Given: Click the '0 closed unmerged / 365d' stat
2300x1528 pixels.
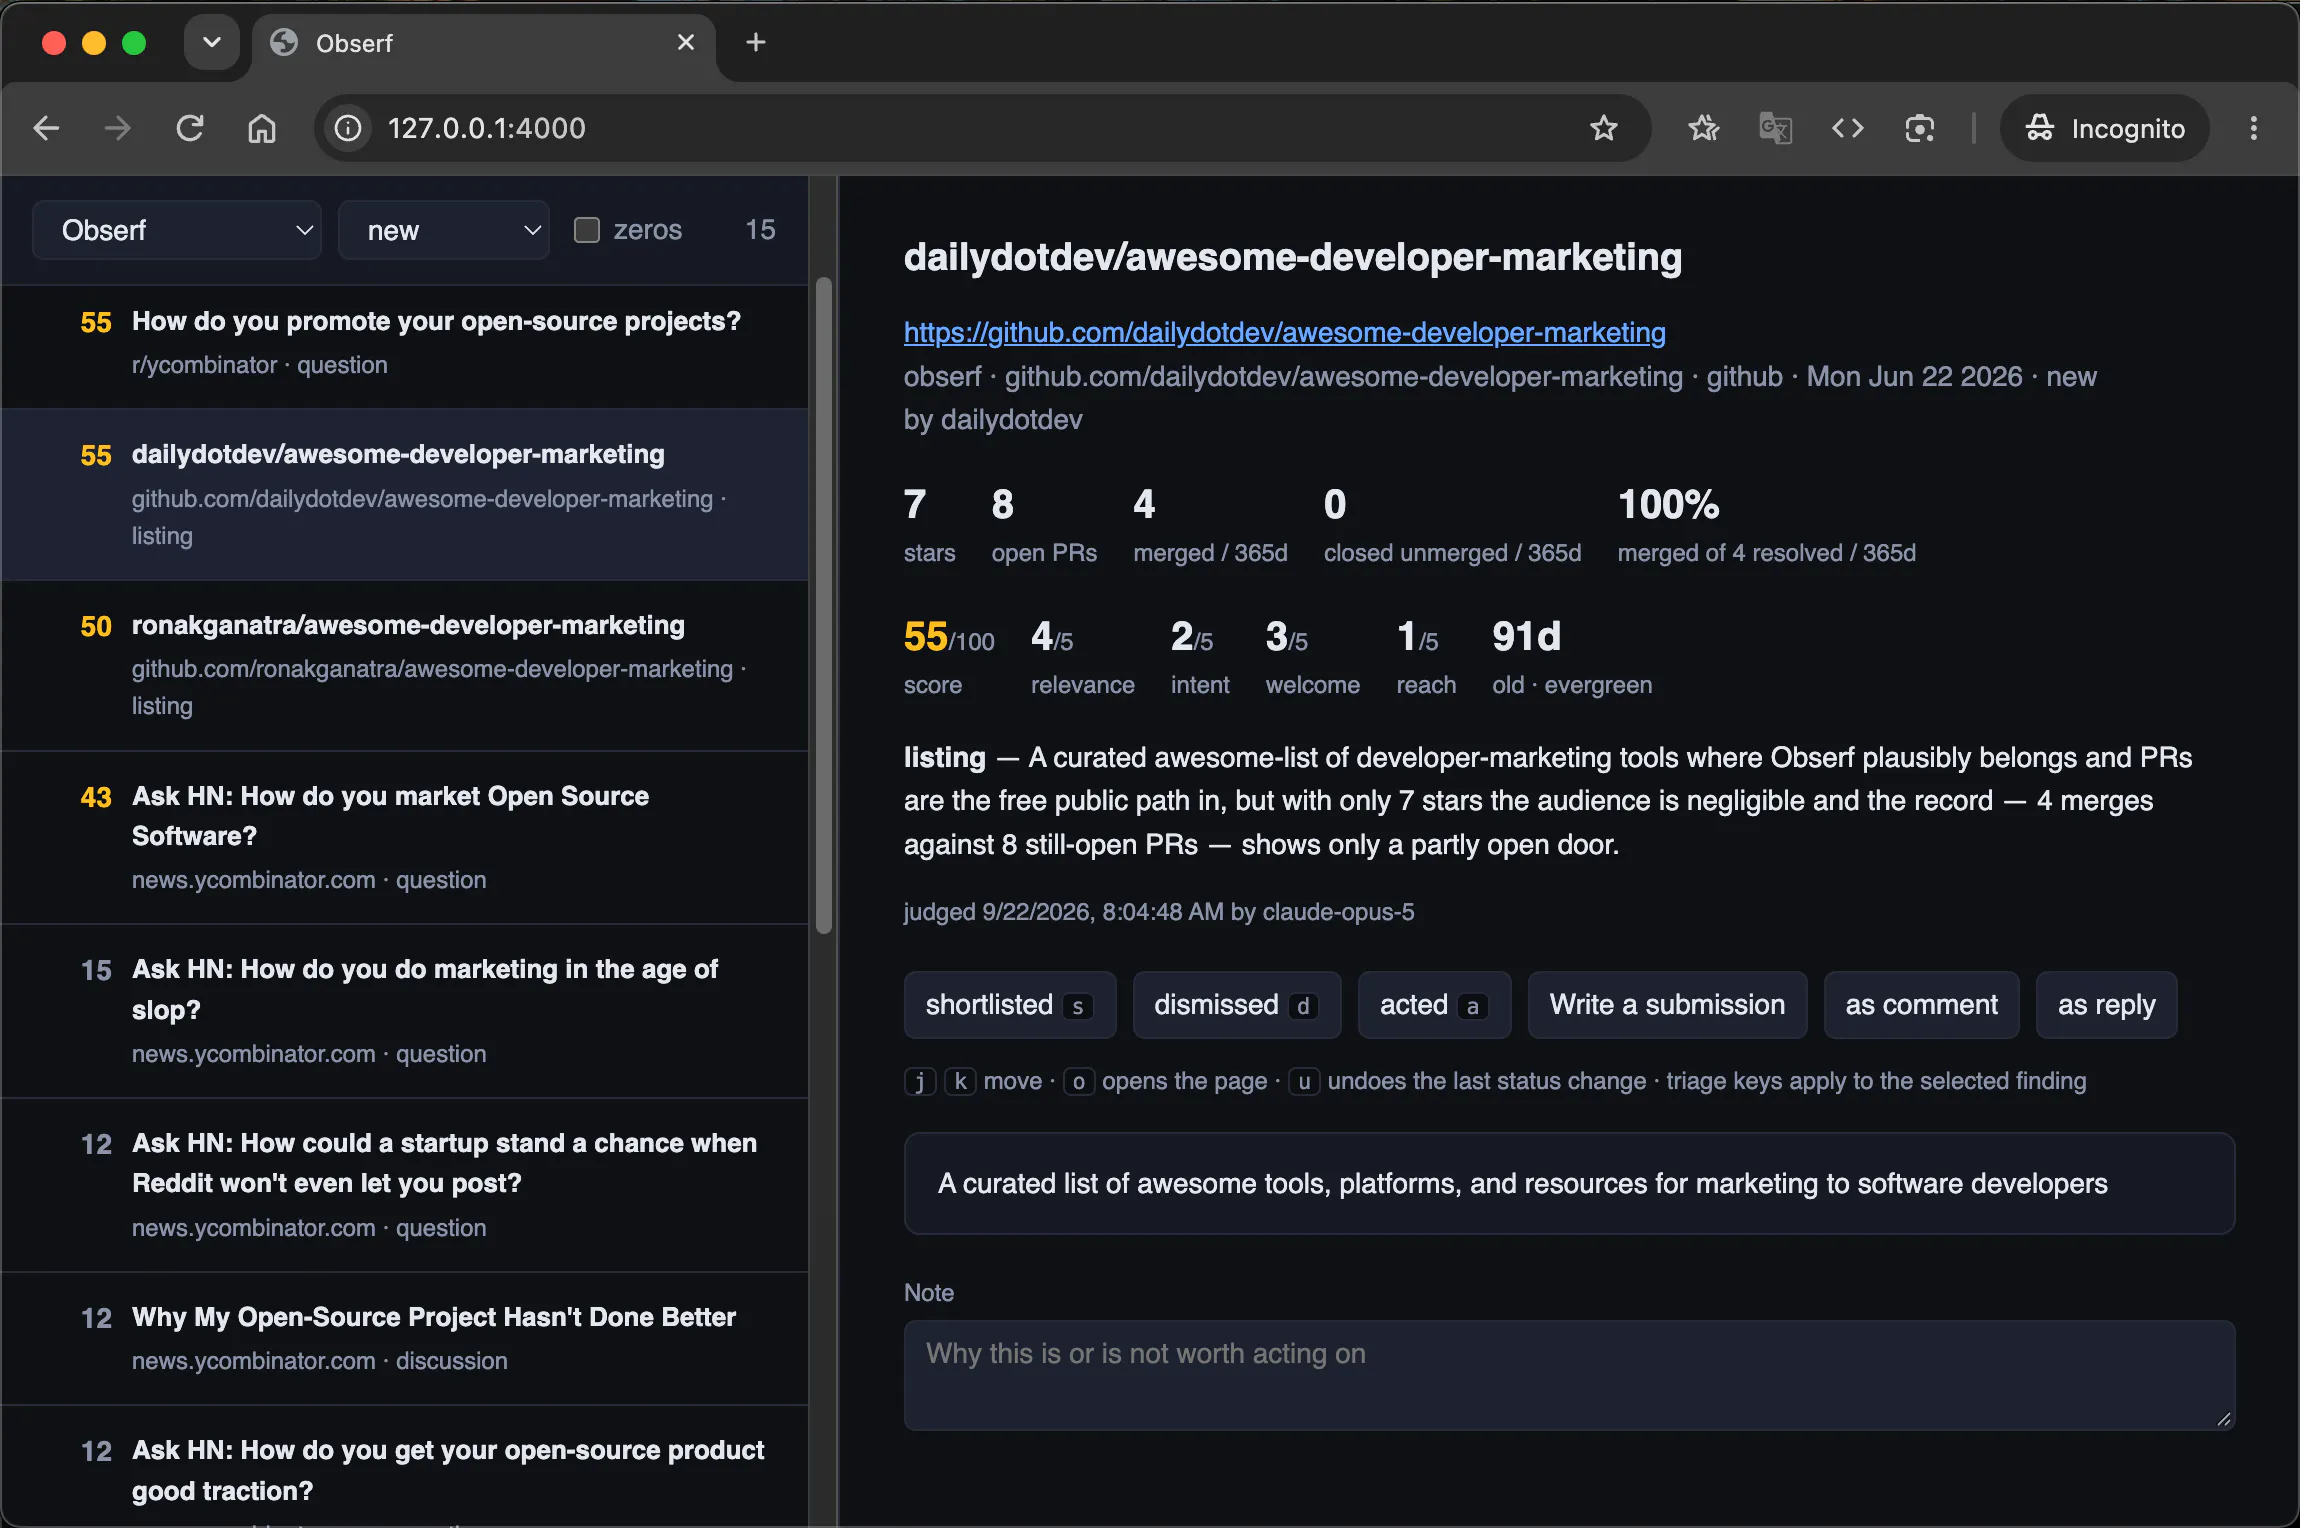Looking at the screenshot, I should (1453, 526).
